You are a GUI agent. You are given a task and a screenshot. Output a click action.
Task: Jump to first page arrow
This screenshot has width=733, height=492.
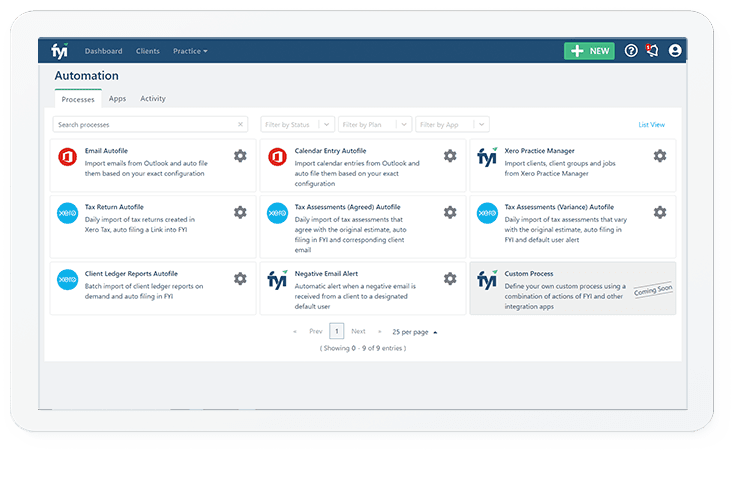point(295,332)
